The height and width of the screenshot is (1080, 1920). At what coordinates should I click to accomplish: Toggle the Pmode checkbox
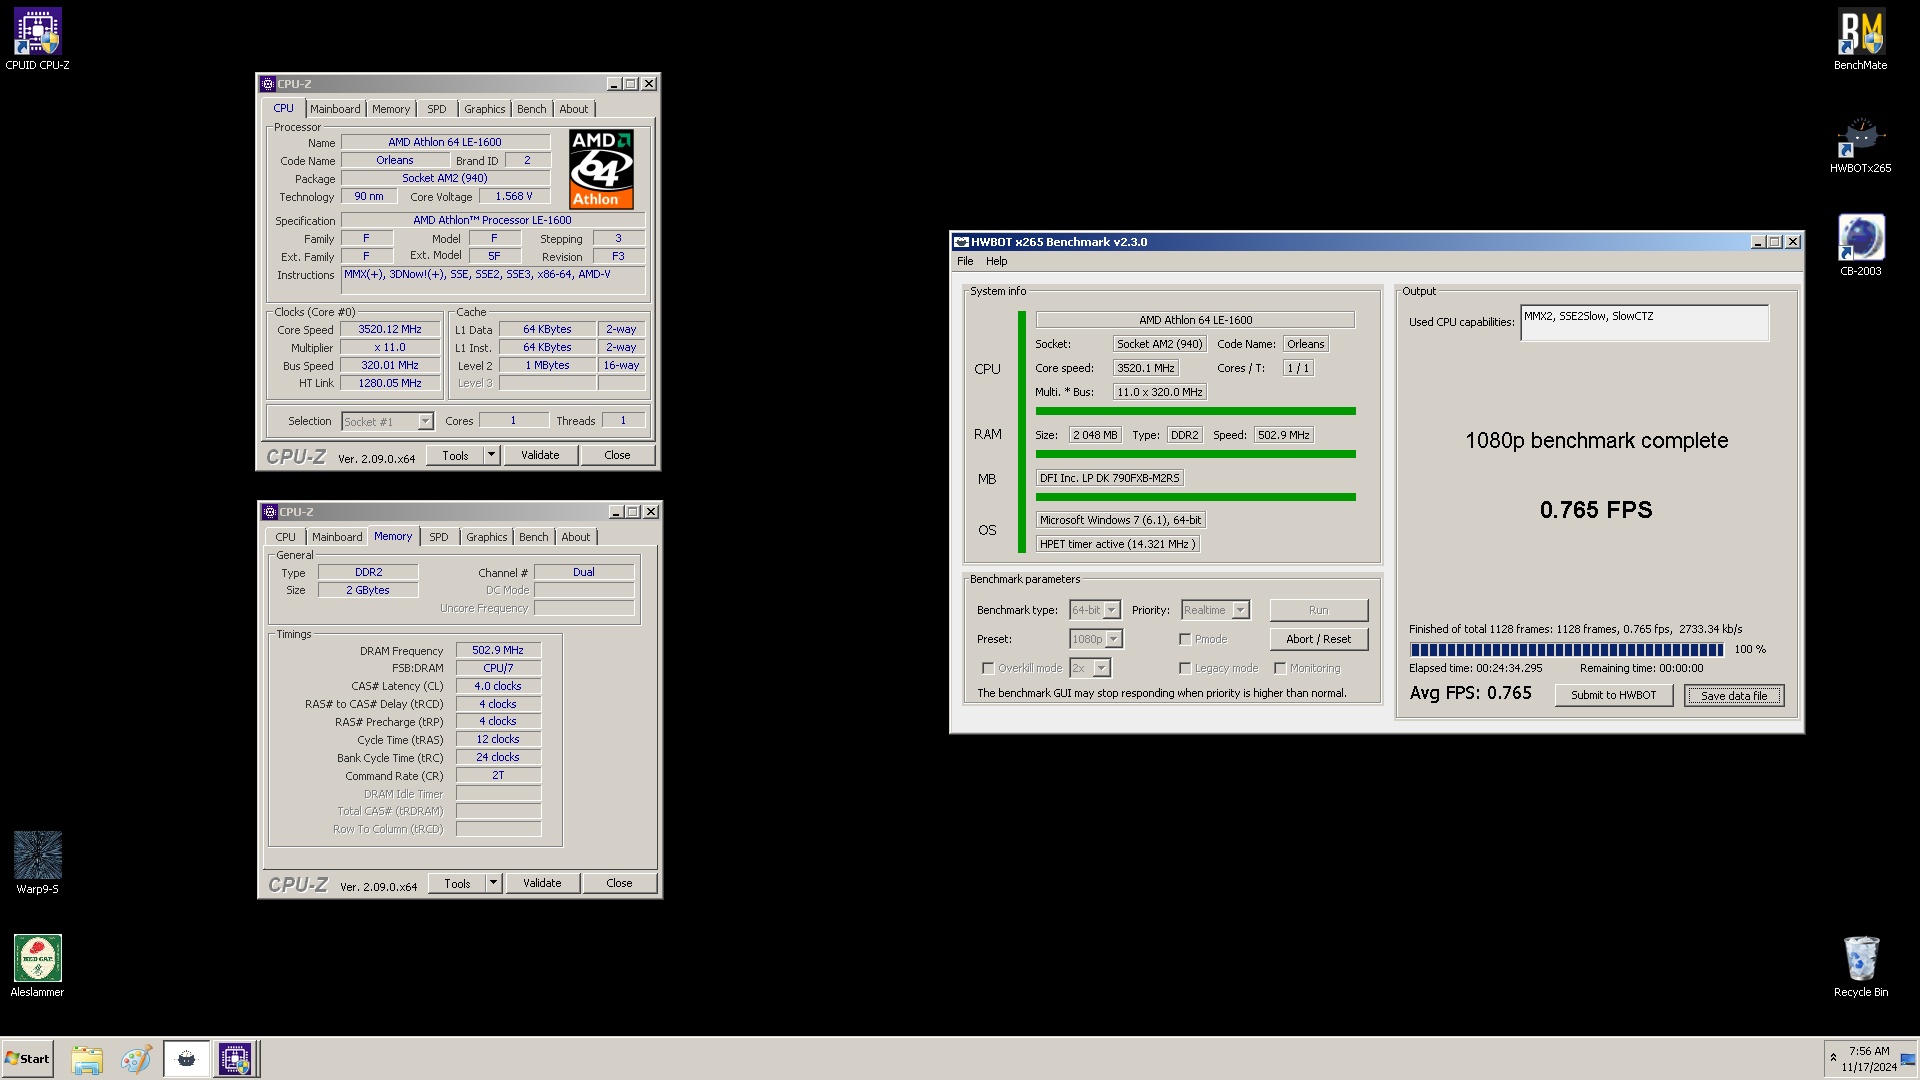[1185, 639]
